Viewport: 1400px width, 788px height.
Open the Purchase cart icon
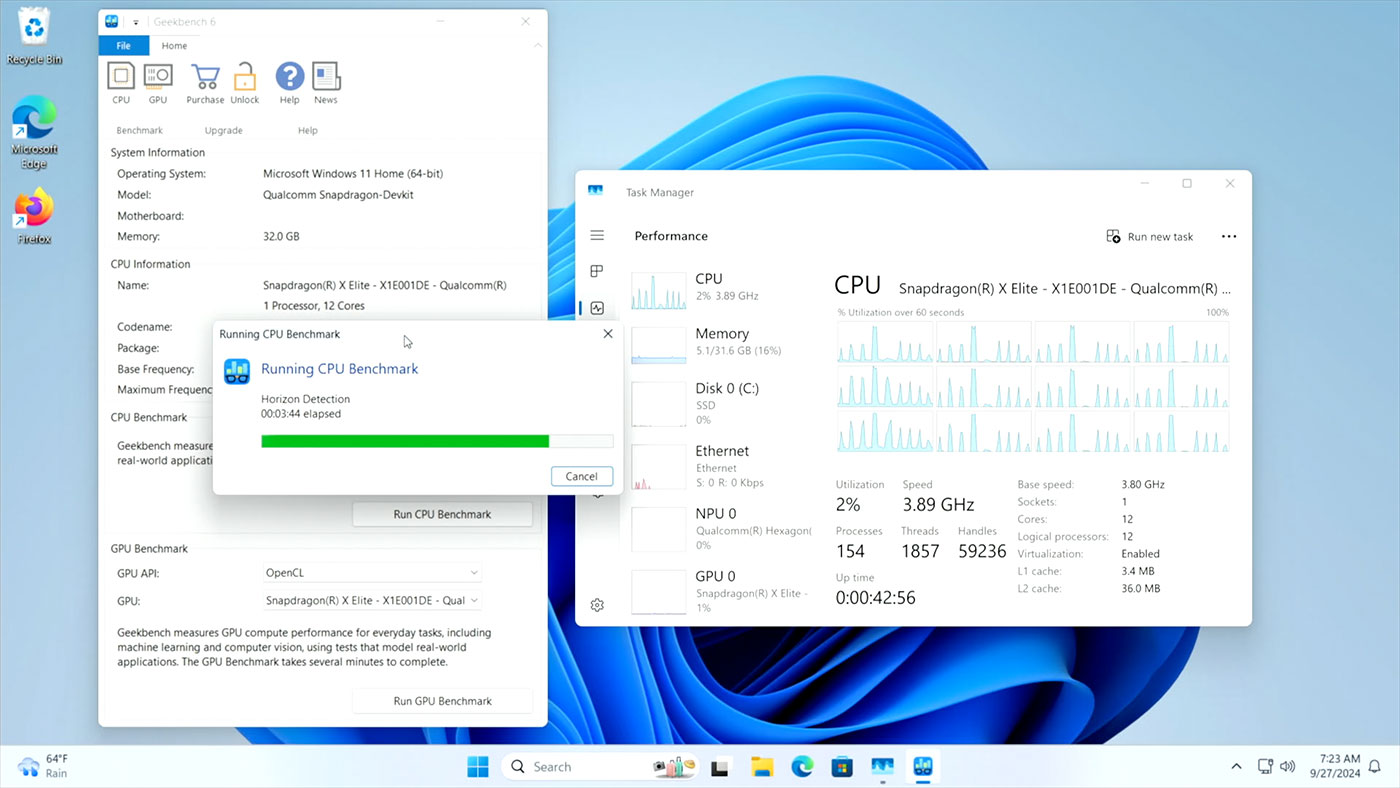205,82
